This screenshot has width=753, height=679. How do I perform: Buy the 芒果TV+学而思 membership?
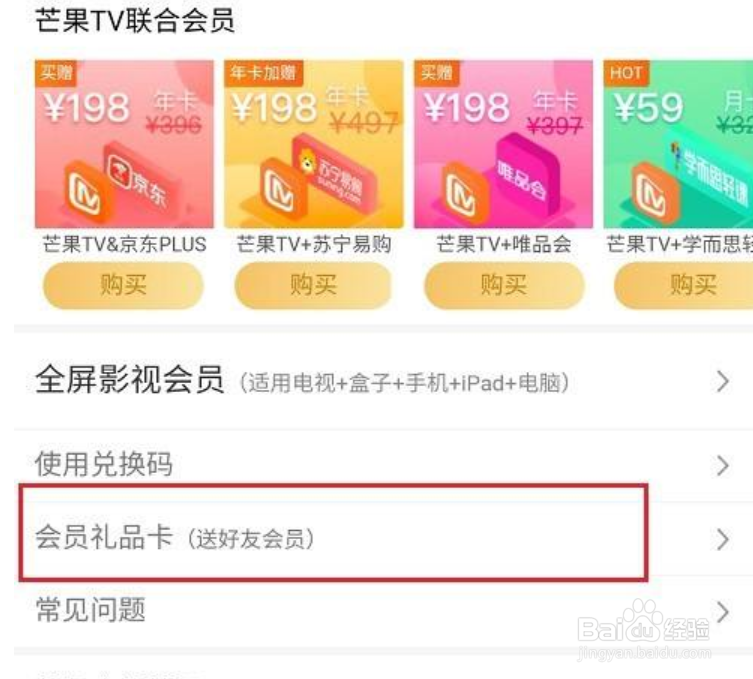[x=687, y=284]
